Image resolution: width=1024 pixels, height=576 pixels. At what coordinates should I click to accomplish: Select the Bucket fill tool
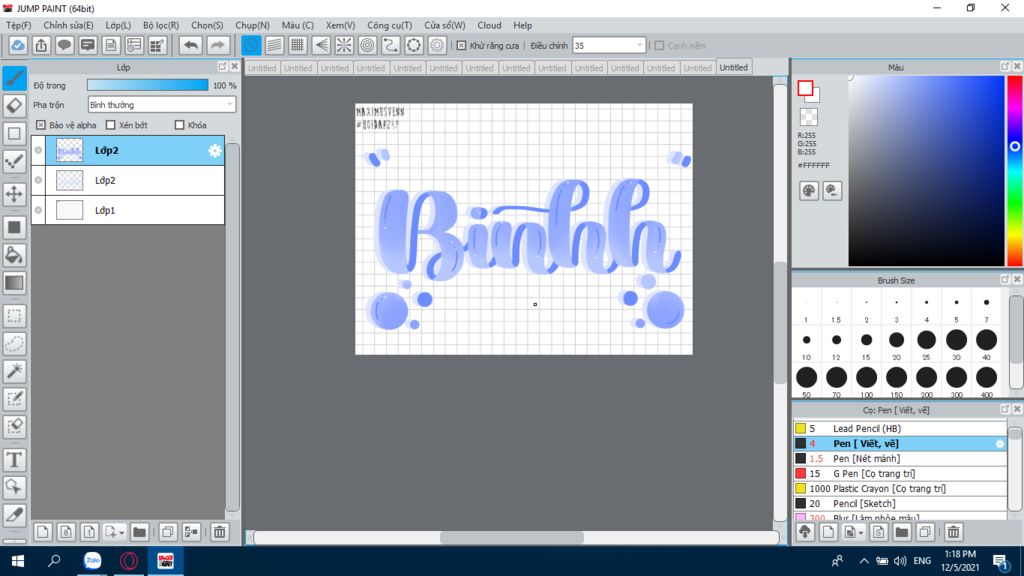click(x=14, y=255)
